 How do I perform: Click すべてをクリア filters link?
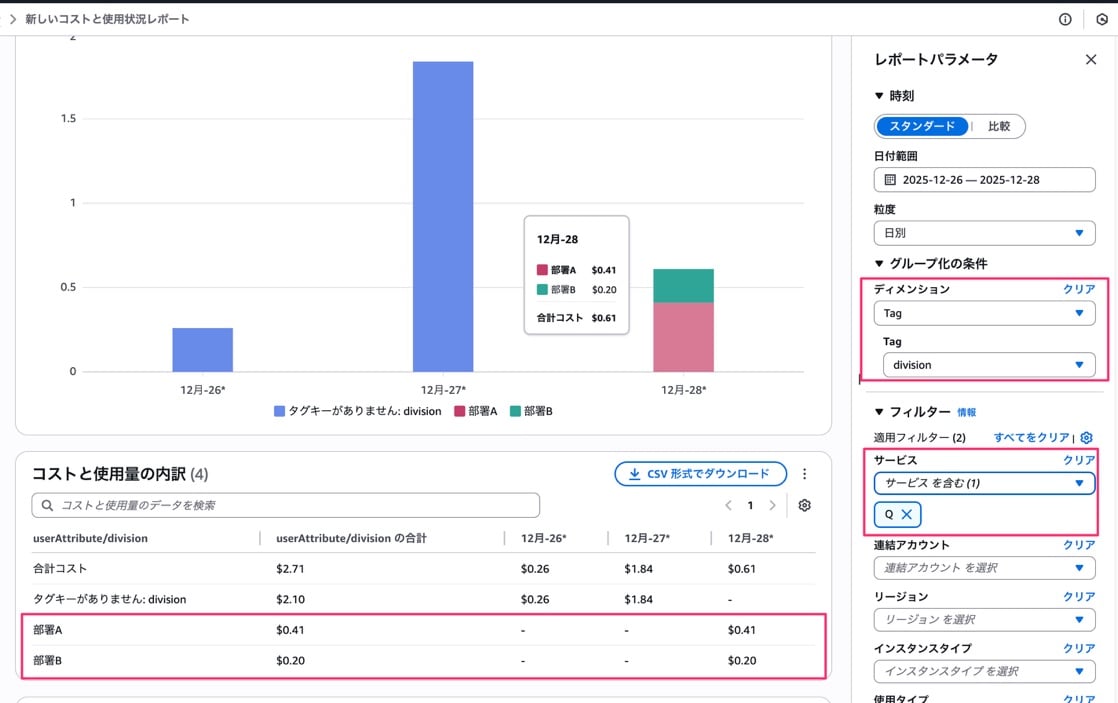(x=1031, y=438)
